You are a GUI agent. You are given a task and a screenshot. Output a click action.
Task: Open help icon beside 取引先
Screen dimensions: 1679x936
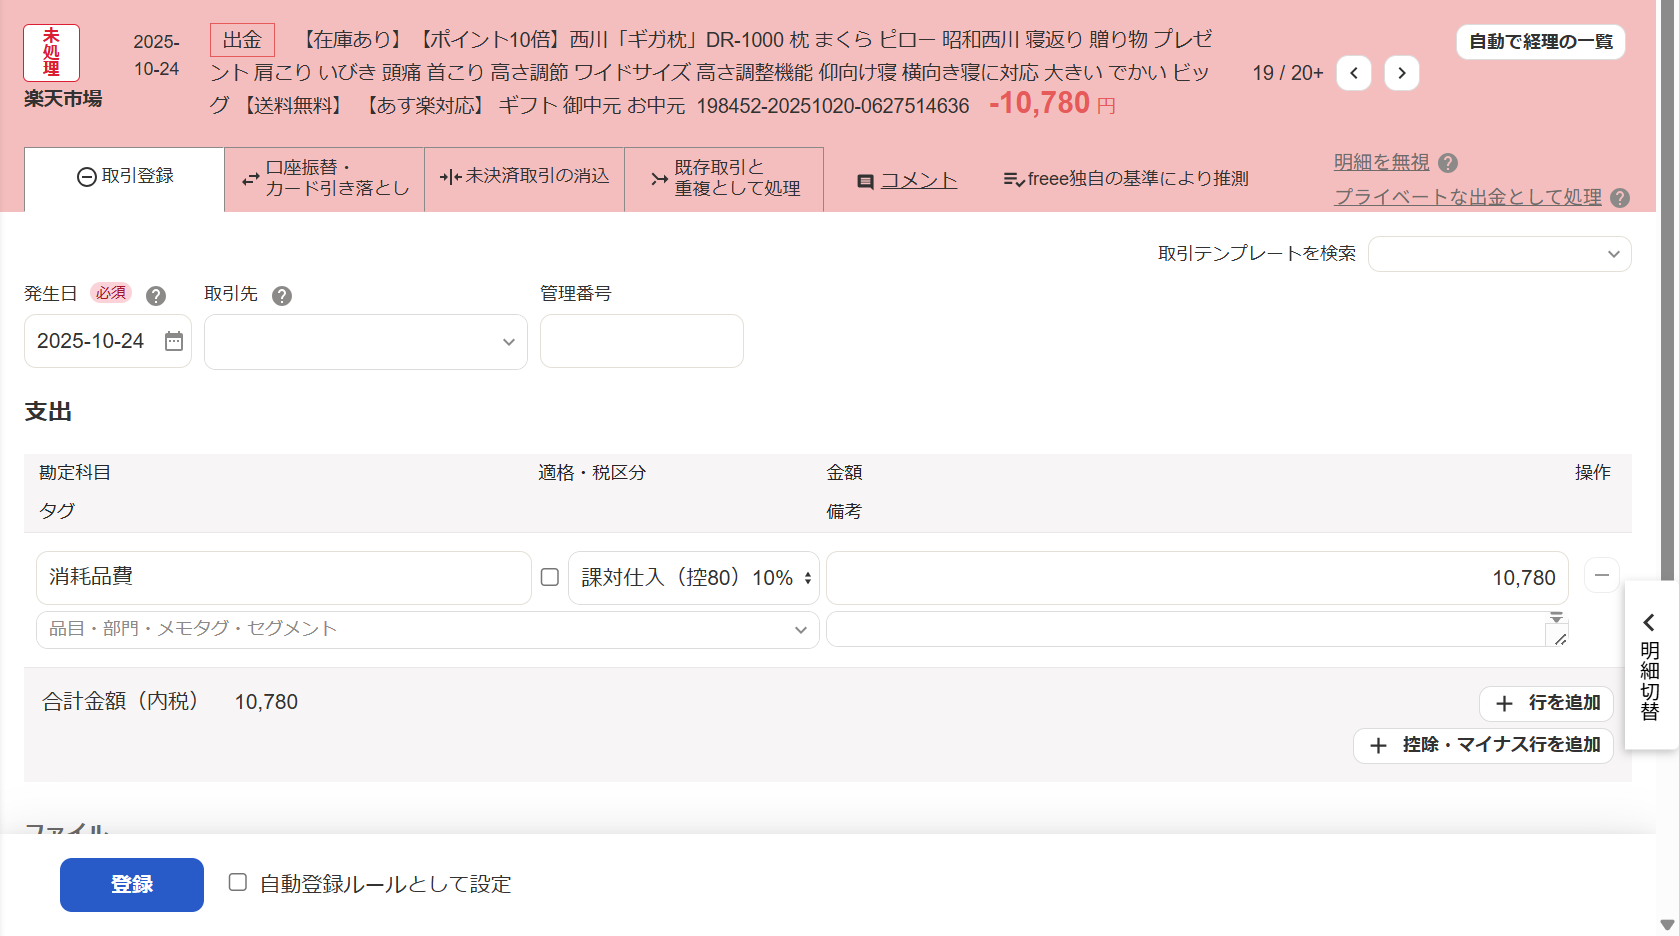(282, 296)
